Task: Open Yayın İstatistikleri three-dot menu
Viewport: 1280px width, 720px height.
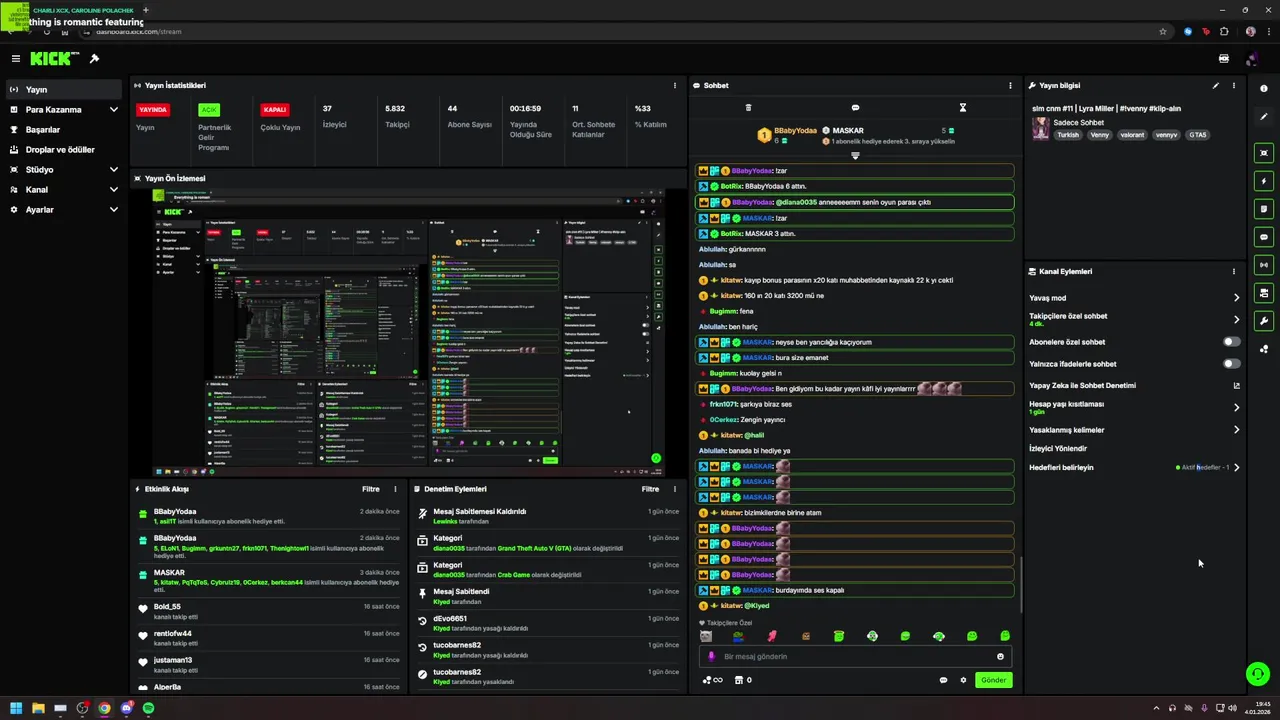Action: tap(675, 86)
